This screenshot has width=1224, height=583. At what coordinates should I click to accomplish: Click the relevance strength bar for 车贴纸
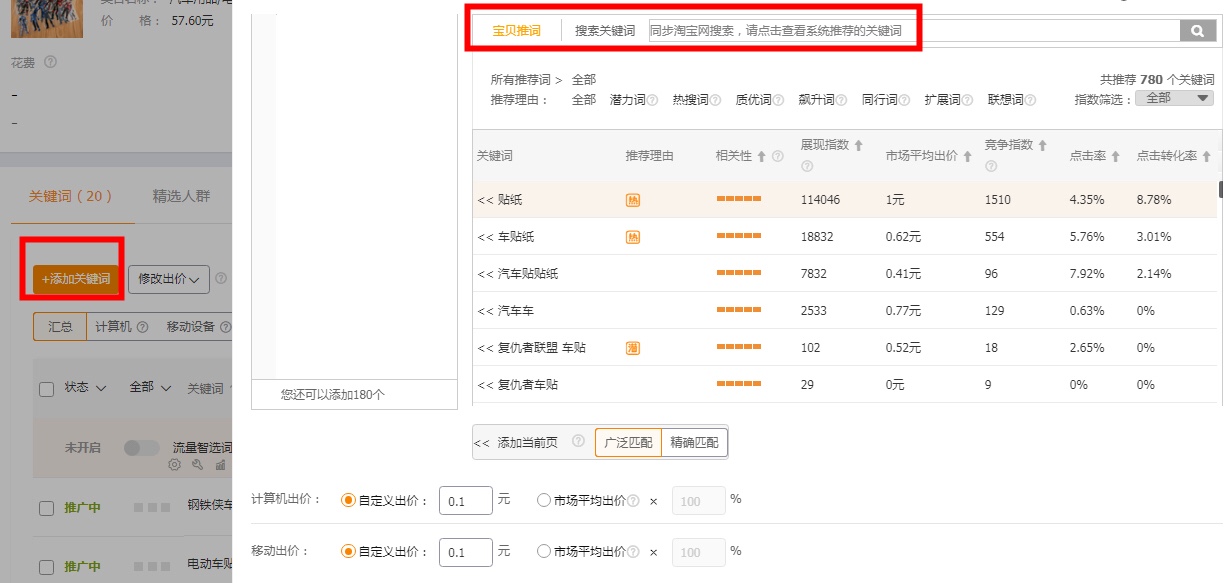[x=740, y=236]
